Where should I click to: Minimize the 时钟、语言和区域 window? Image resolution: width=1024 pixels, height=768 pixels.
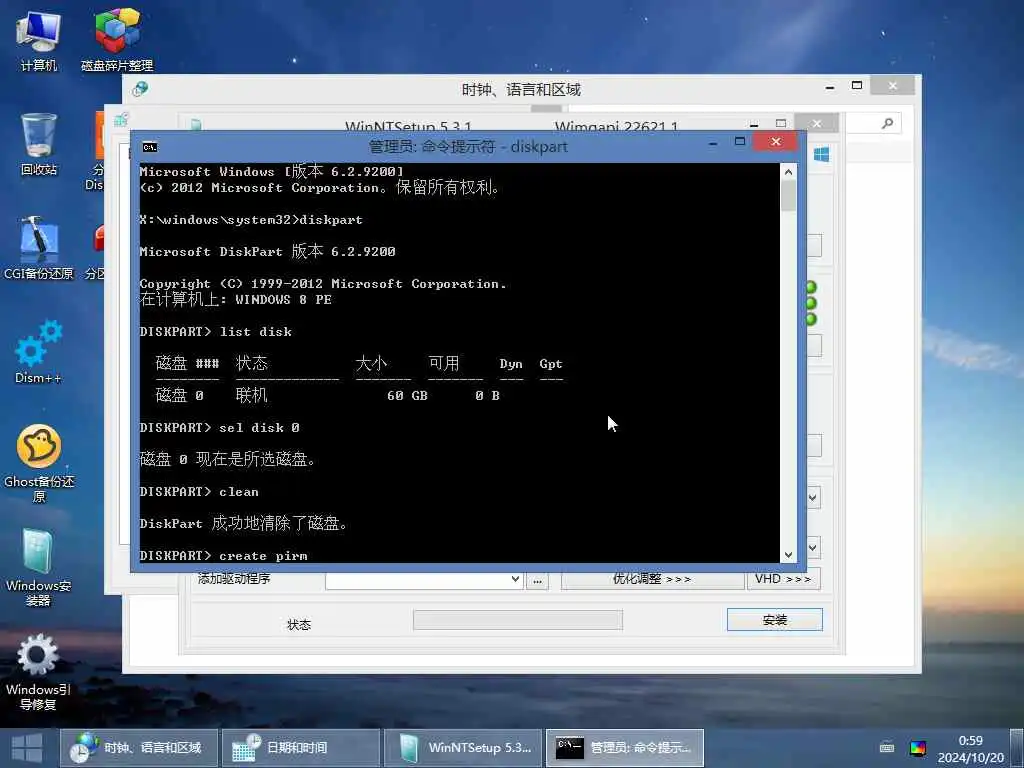coord(830,87)
